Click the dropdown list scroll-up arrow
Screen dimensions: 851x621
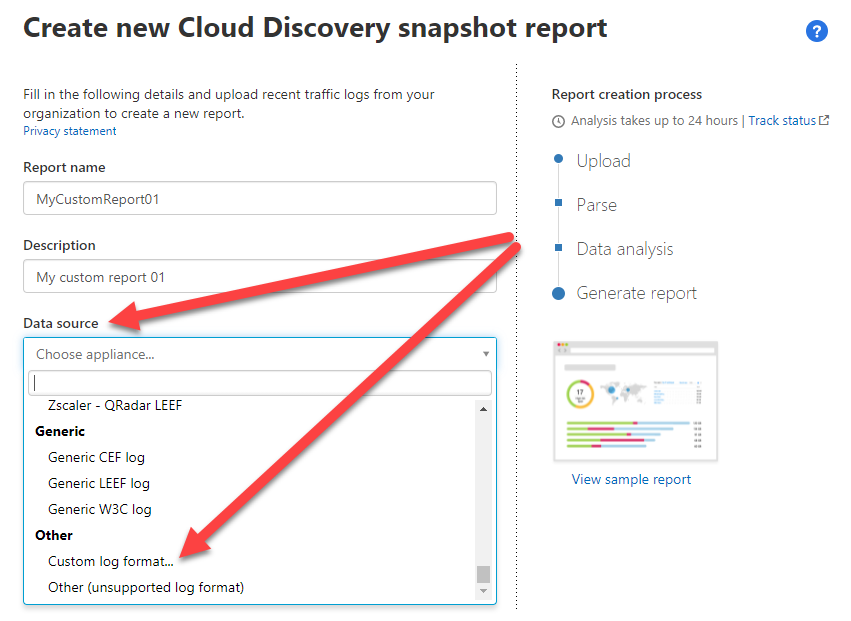click(x=484, y=409)
